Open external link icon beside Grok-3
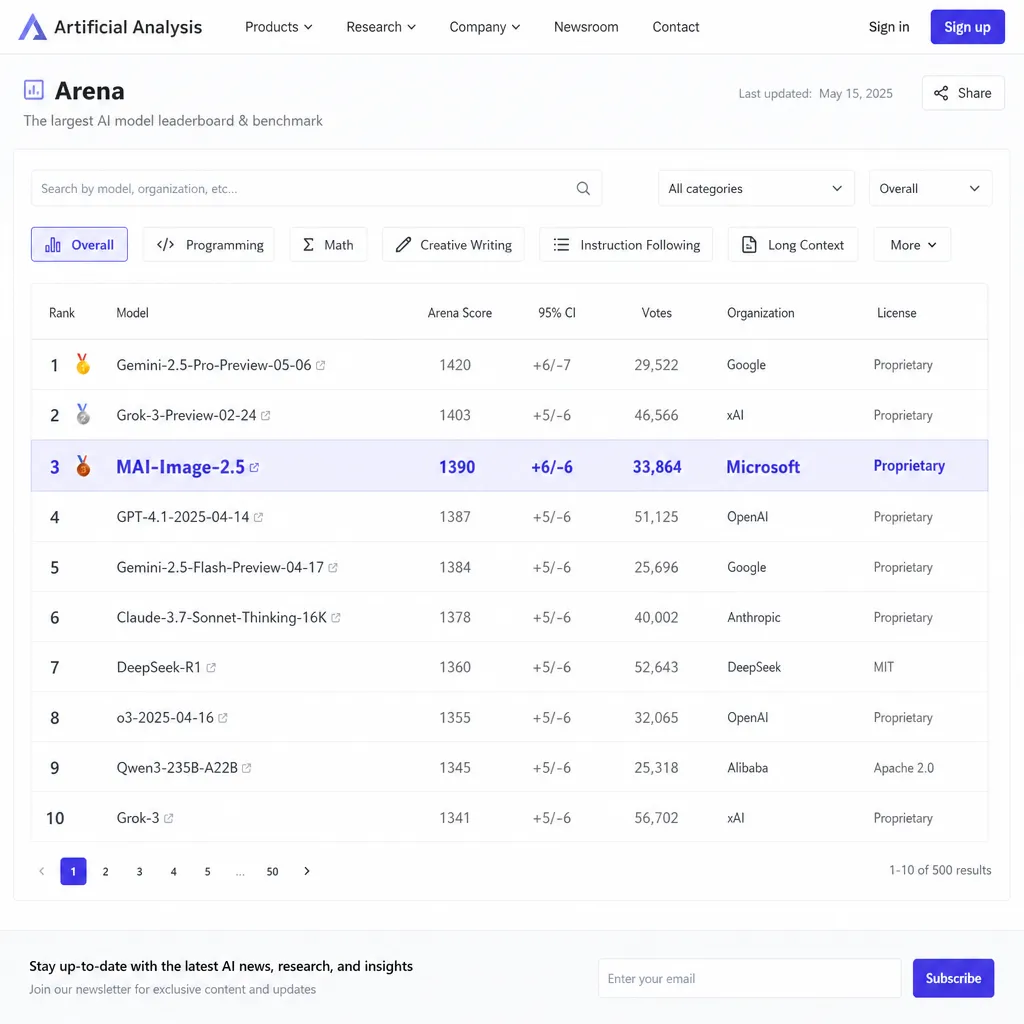This screenshot has height=1024, width=1024. click(x=168, y=818)
